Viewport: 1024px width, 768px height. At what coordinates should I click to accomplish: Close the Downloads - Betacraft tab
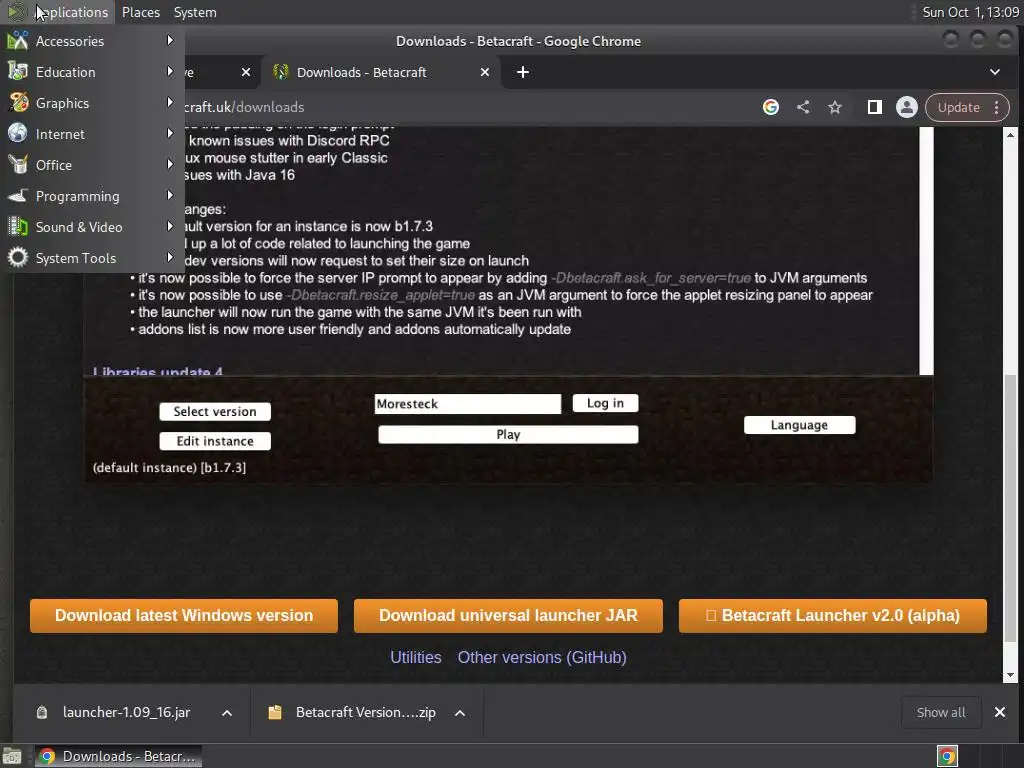pyautogui.click(x=485, y=72)
